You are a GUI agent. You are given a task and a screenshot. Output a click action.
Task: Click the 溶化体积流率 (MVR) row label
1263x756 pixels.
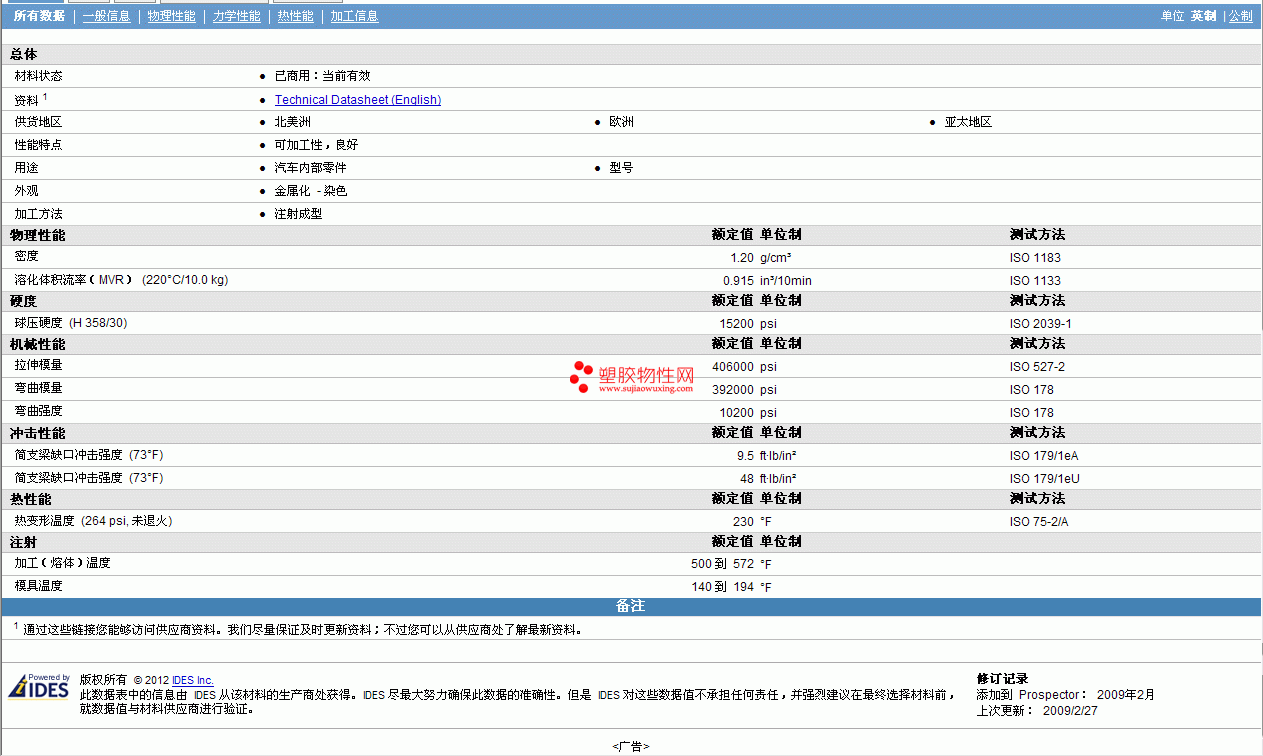[x=121, y=280]
